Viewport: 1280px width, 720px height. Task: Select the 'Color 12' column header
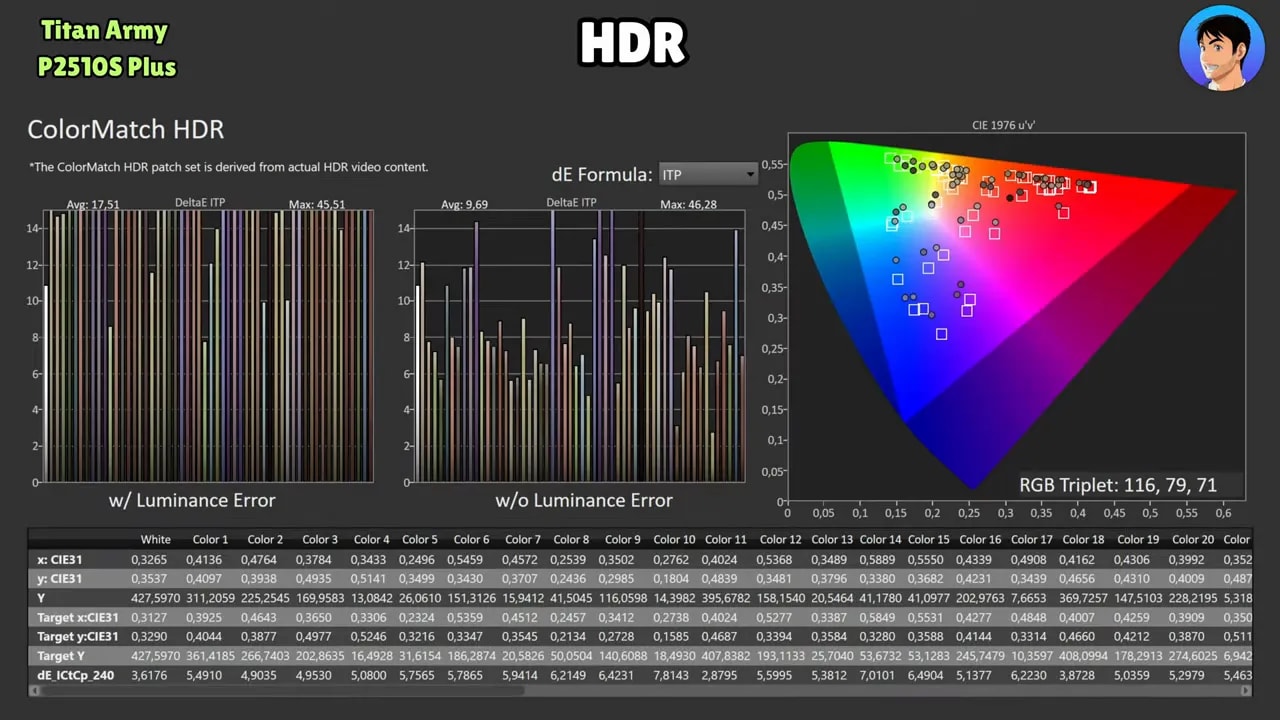click(x=781, y=540)
